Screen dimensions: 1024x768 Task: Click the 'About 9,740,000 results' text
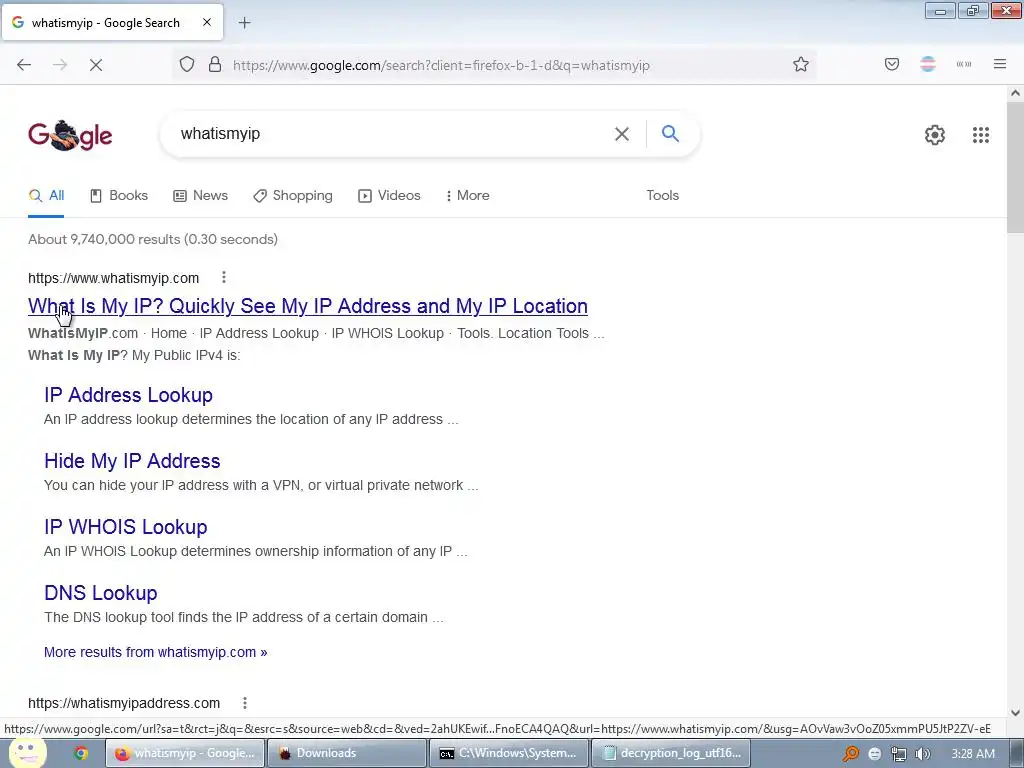click(x=153, y=239)
